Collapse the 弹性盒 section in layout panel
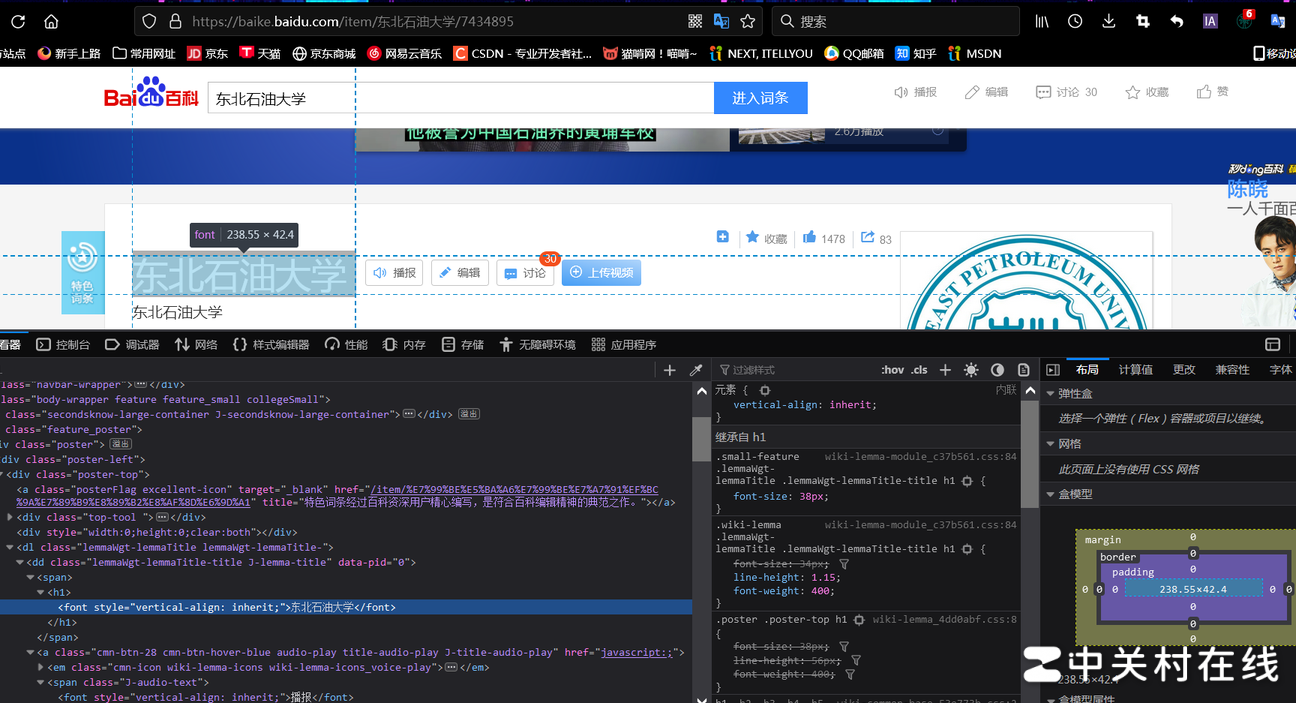Viewport: 1296px width, 703px height. [x=1050, y=394]
